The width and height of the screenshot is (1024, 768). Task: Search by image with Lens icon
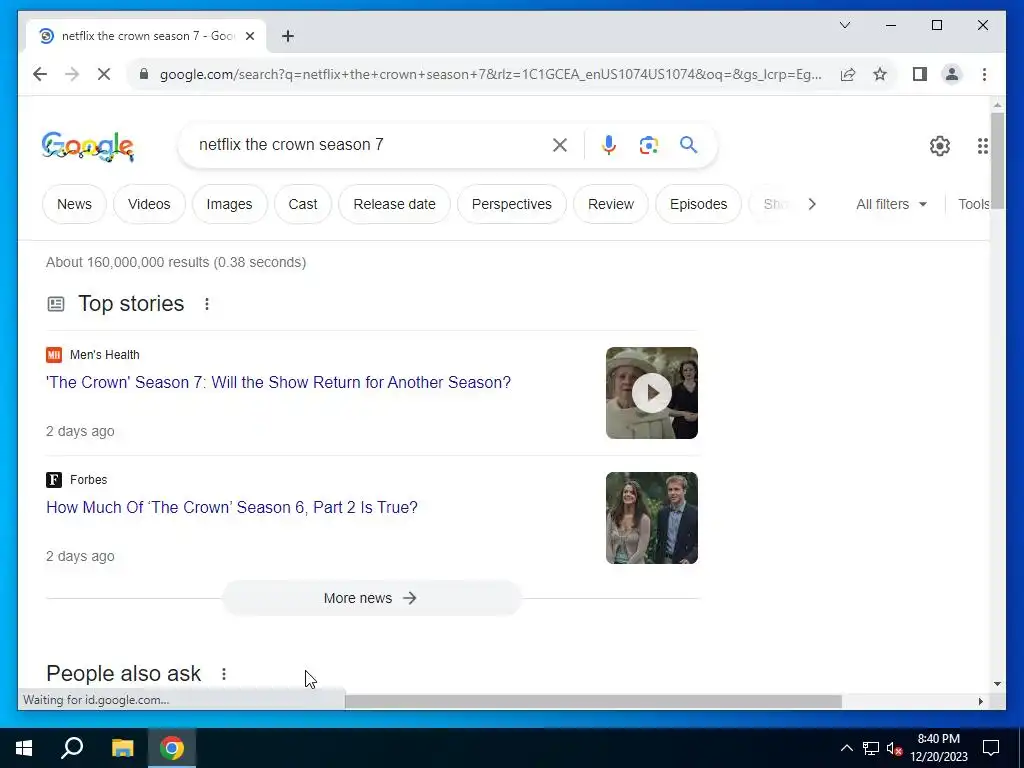click(648, 145)
